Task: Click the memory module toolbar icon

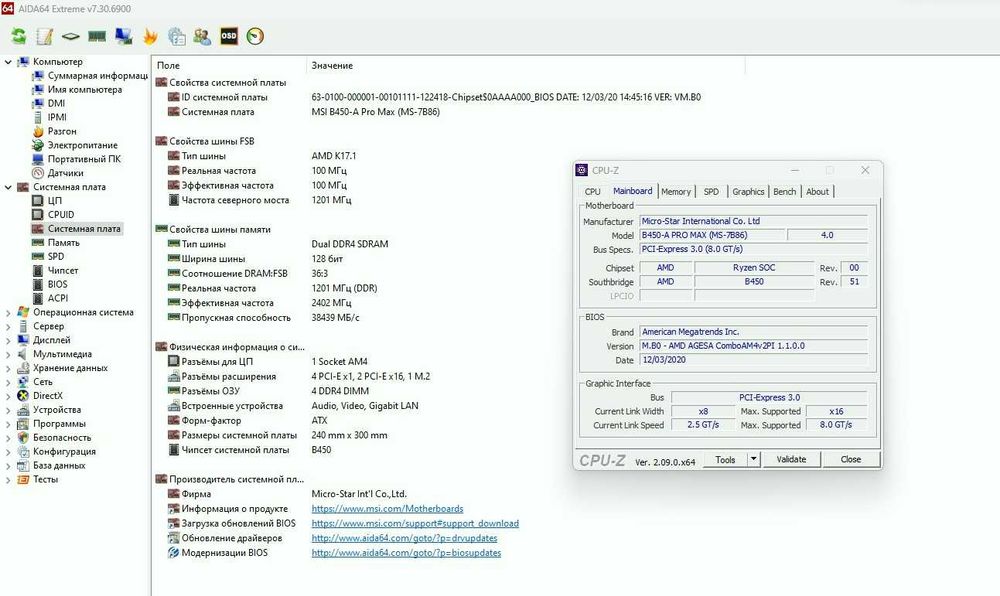Action: (x=97, y=36)
